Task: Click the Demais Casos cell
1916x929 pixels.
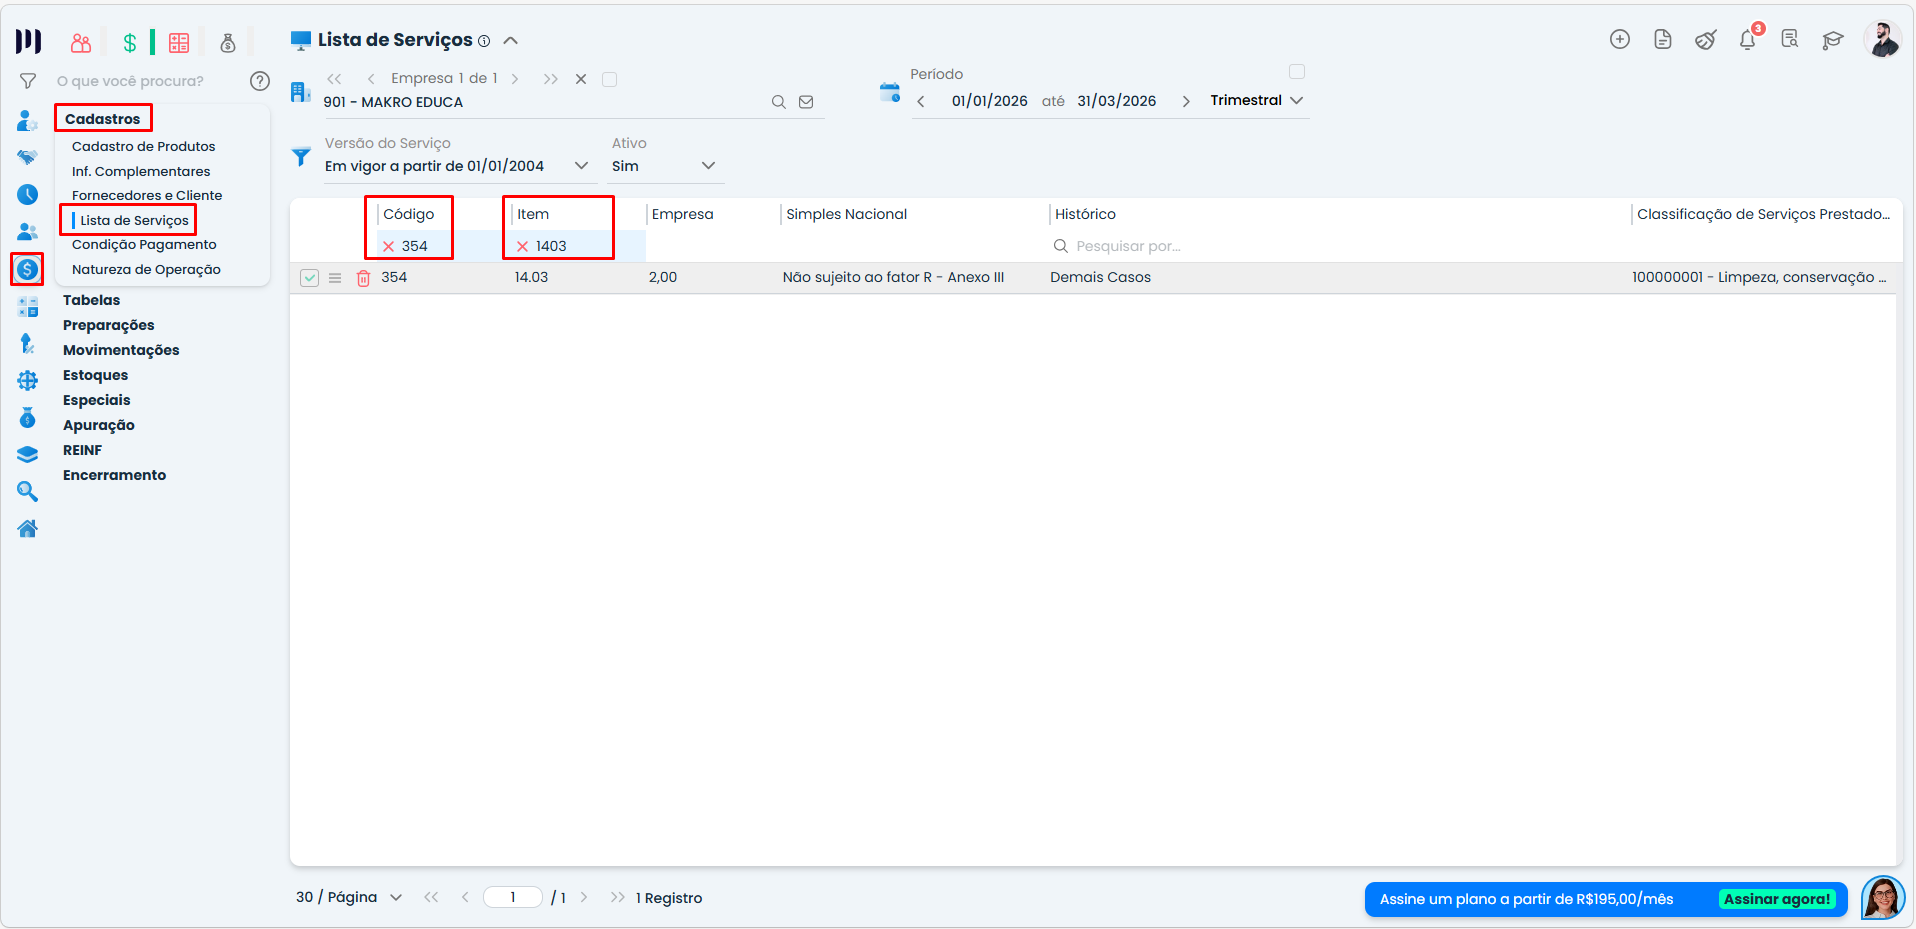Action: [x=1100, y=277]
